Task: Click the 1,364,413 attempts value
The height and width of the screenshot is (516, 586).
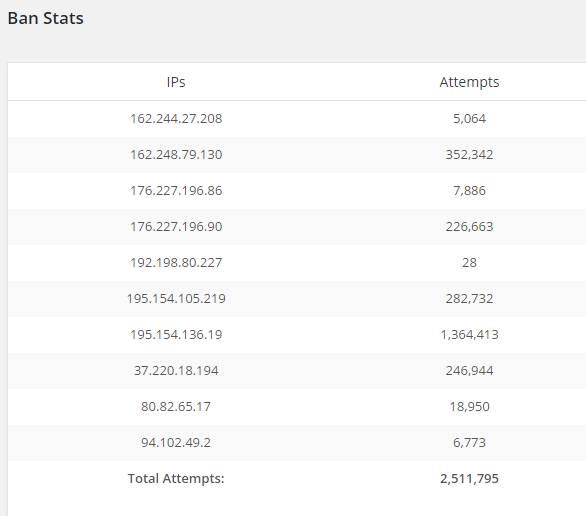Action: point(469,334)
